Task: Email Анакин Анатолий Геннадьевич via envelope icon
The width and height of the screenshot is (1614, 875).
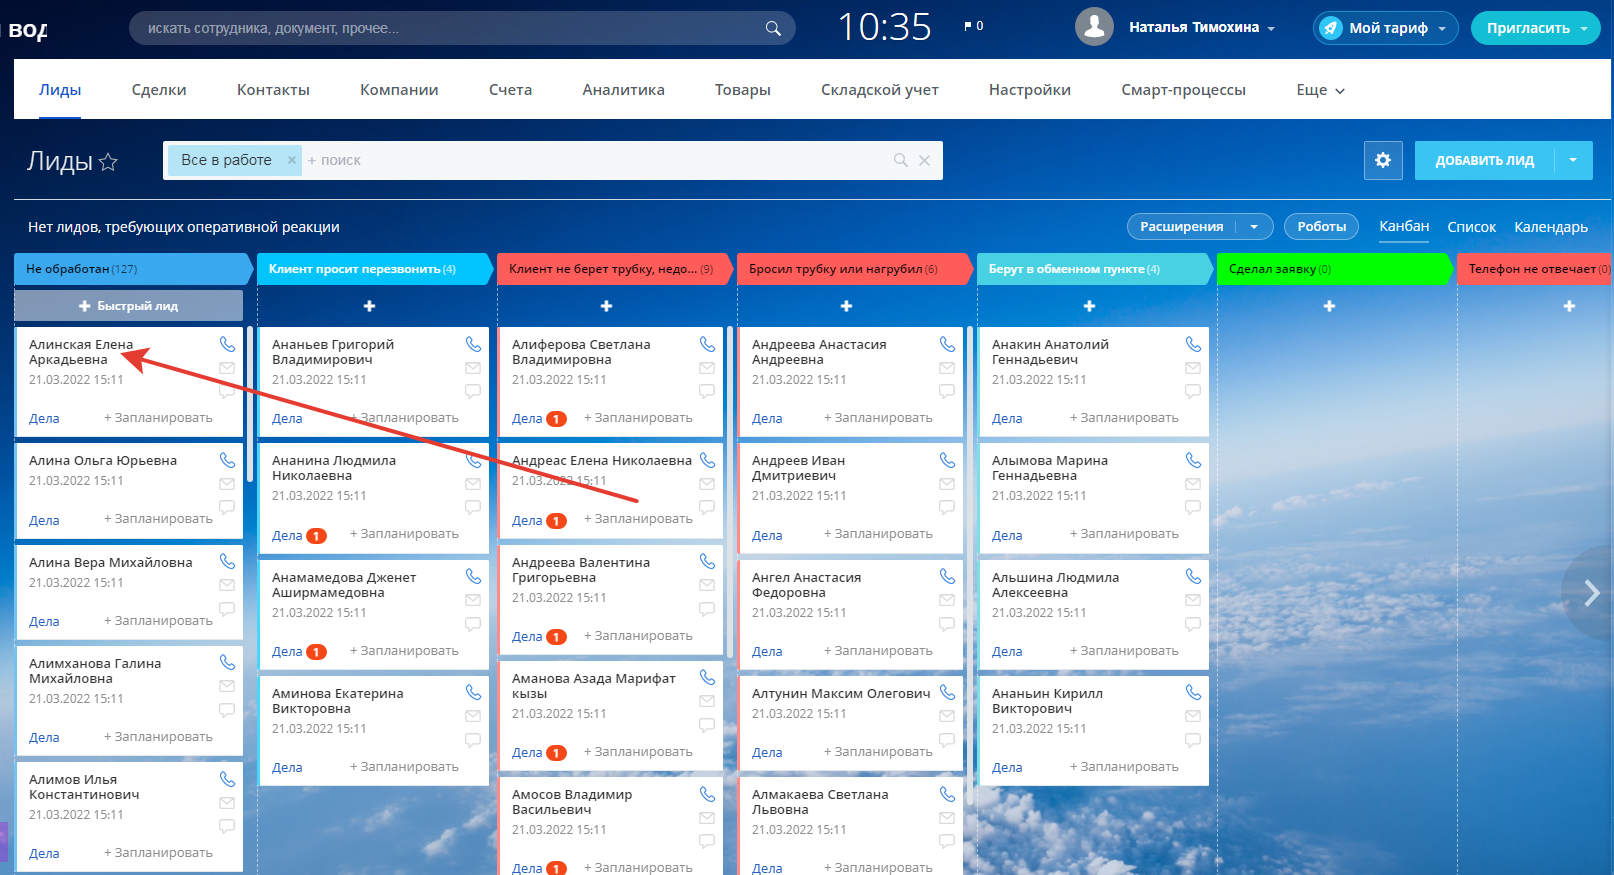Action: pos(1193,368)
